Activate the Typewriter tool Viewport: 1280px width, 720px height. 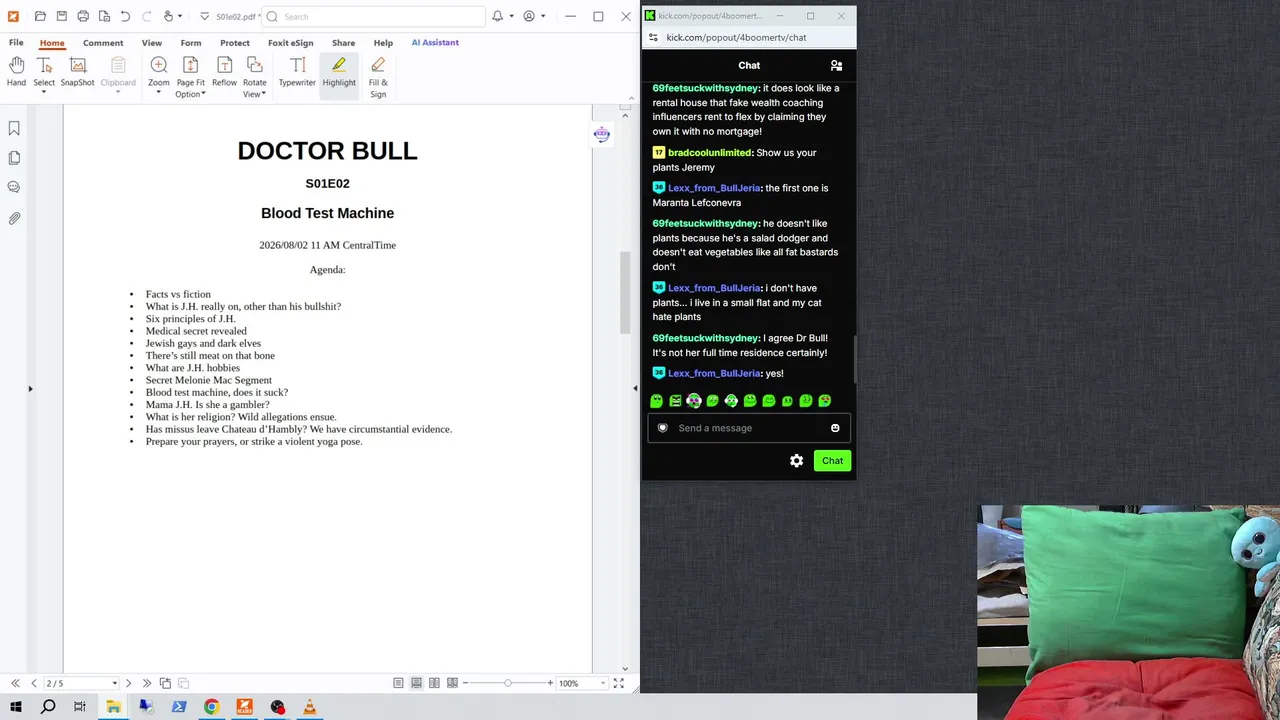[x=297, y=72]
